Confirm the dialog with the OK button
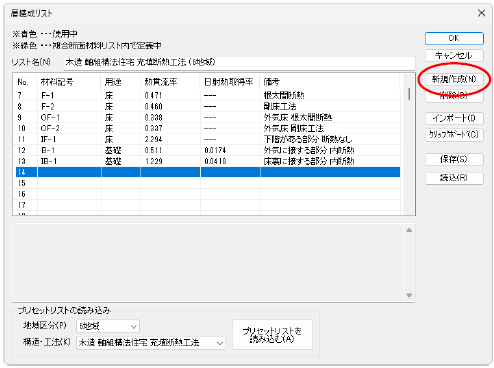The image size is (494, 368). (x=454, y=38)
